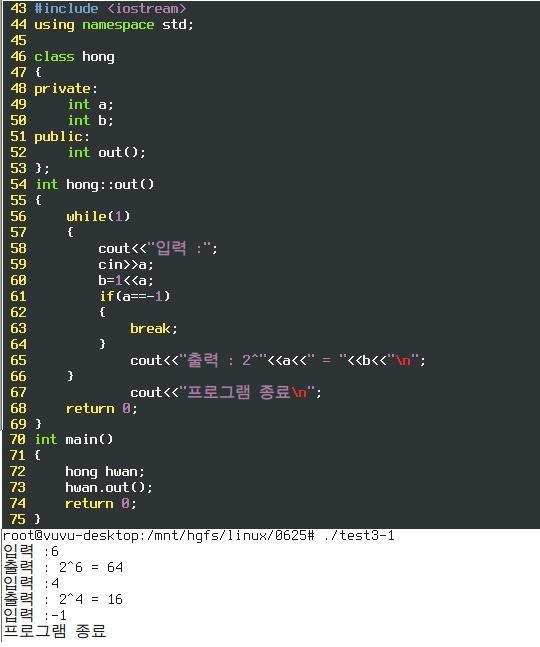
Task: Click 'using namespace std;' on line 44
Action: 113,25
